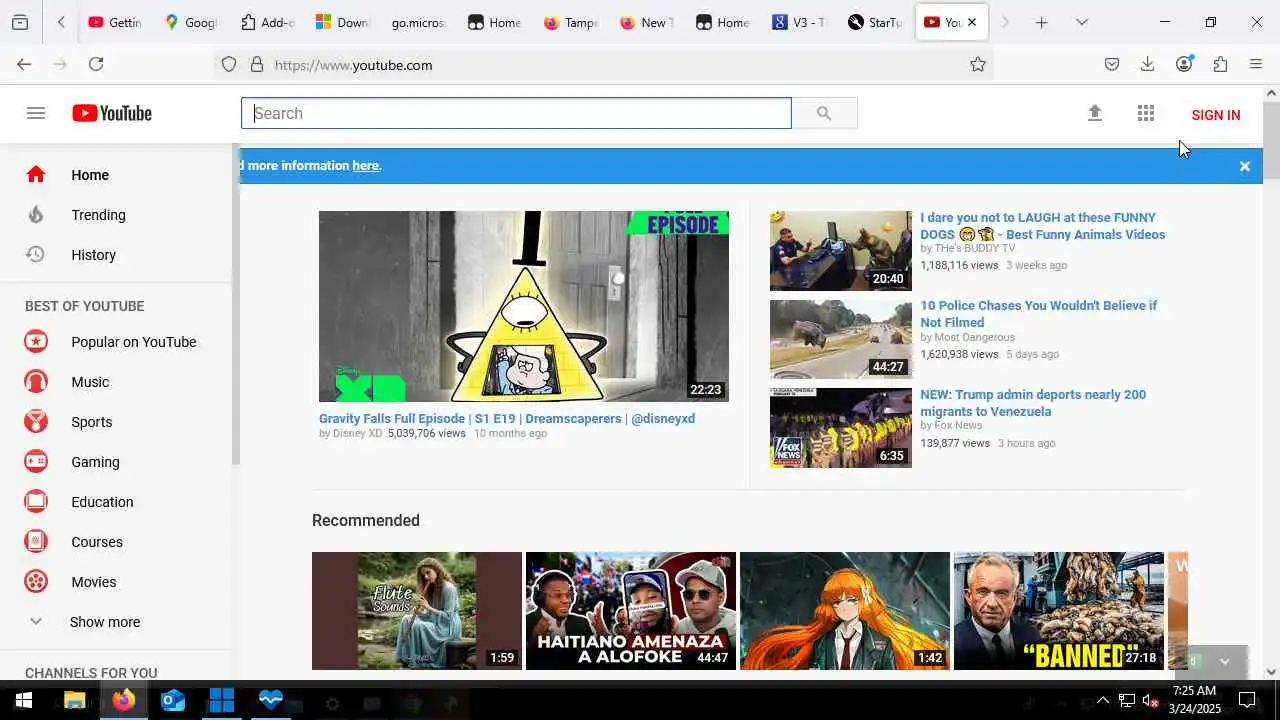The height and width of the screenshot is (720, 1280).
Task: Click the muted volume tray icon
Action: coord(1150,700)
